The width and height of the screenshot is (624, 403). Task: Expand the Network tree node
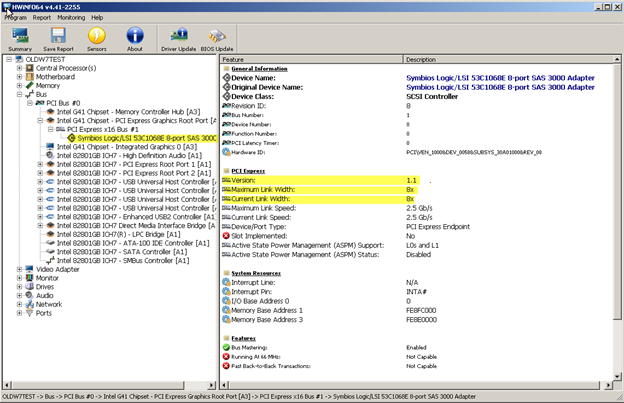pyautogui.click(x=17, y=304)
